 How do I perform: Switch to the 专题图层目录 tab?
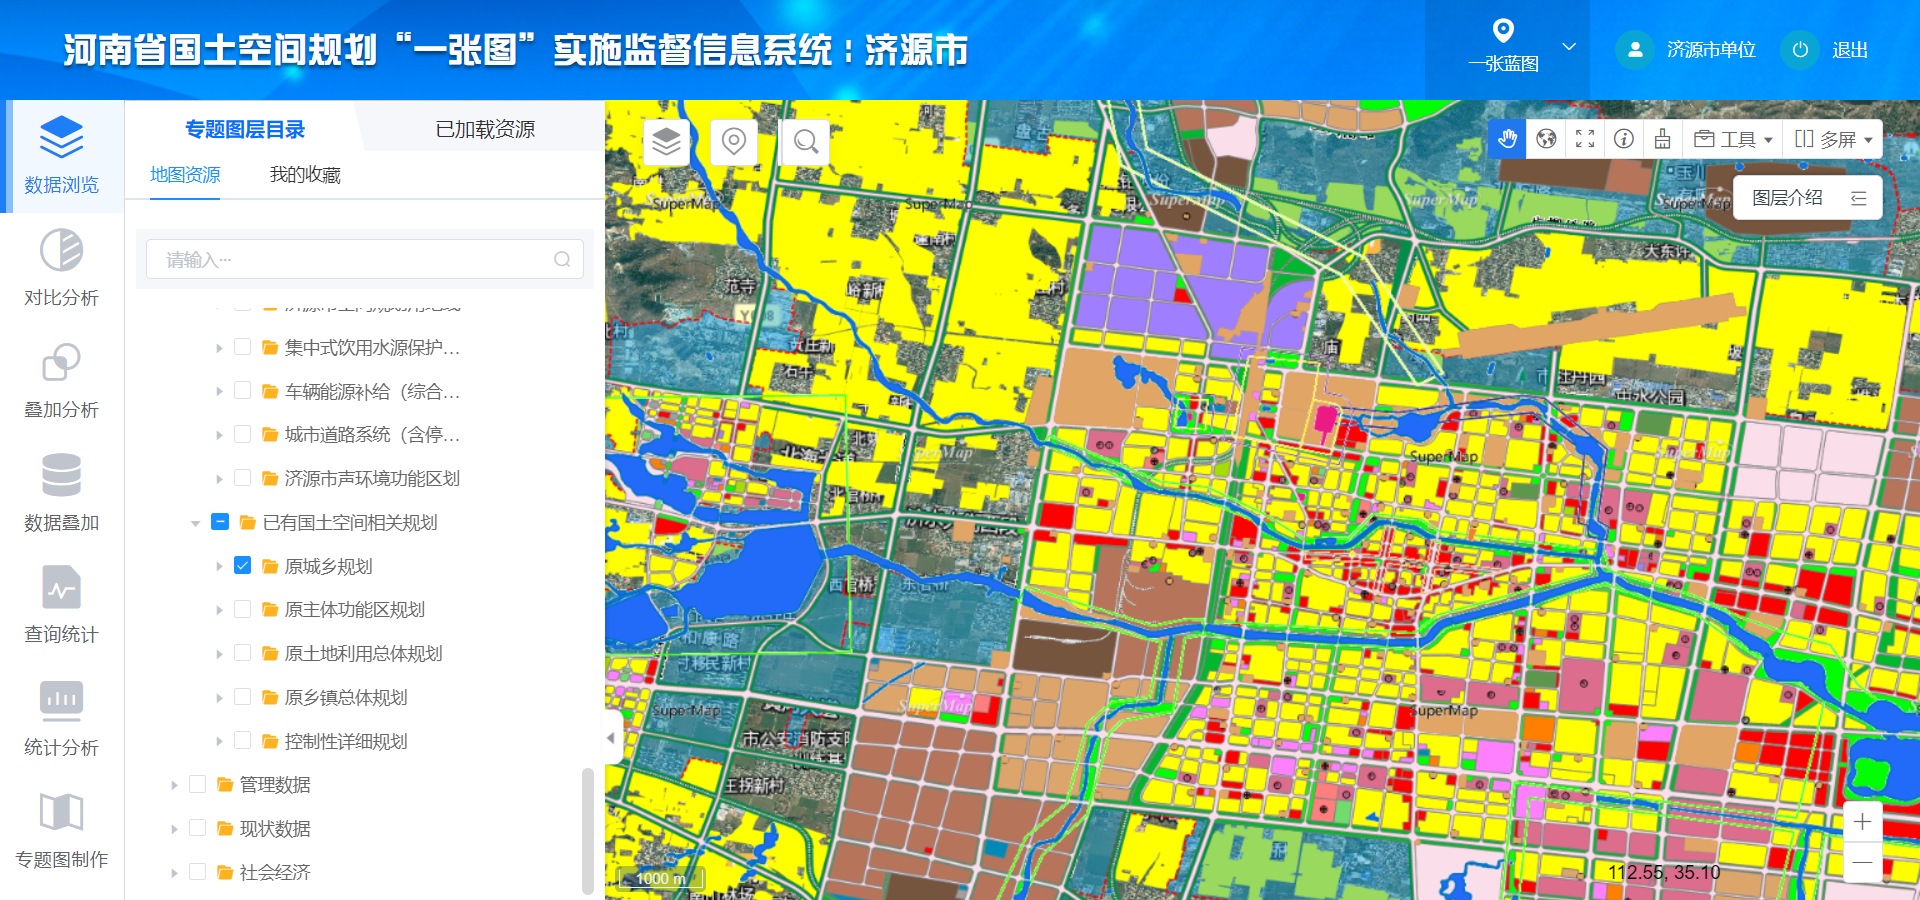245,129
